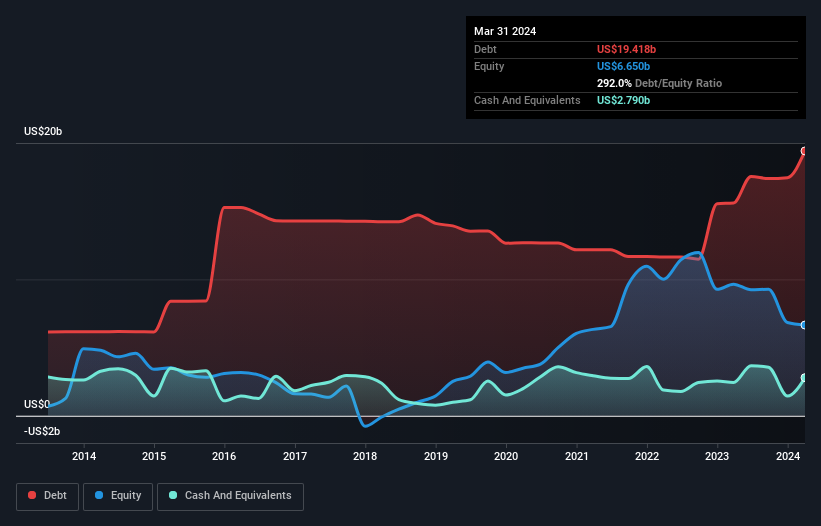The width and height of the screenshot is (821, 526).
Task: Click the US$2.790b cash value
Action: click(623, 100)
